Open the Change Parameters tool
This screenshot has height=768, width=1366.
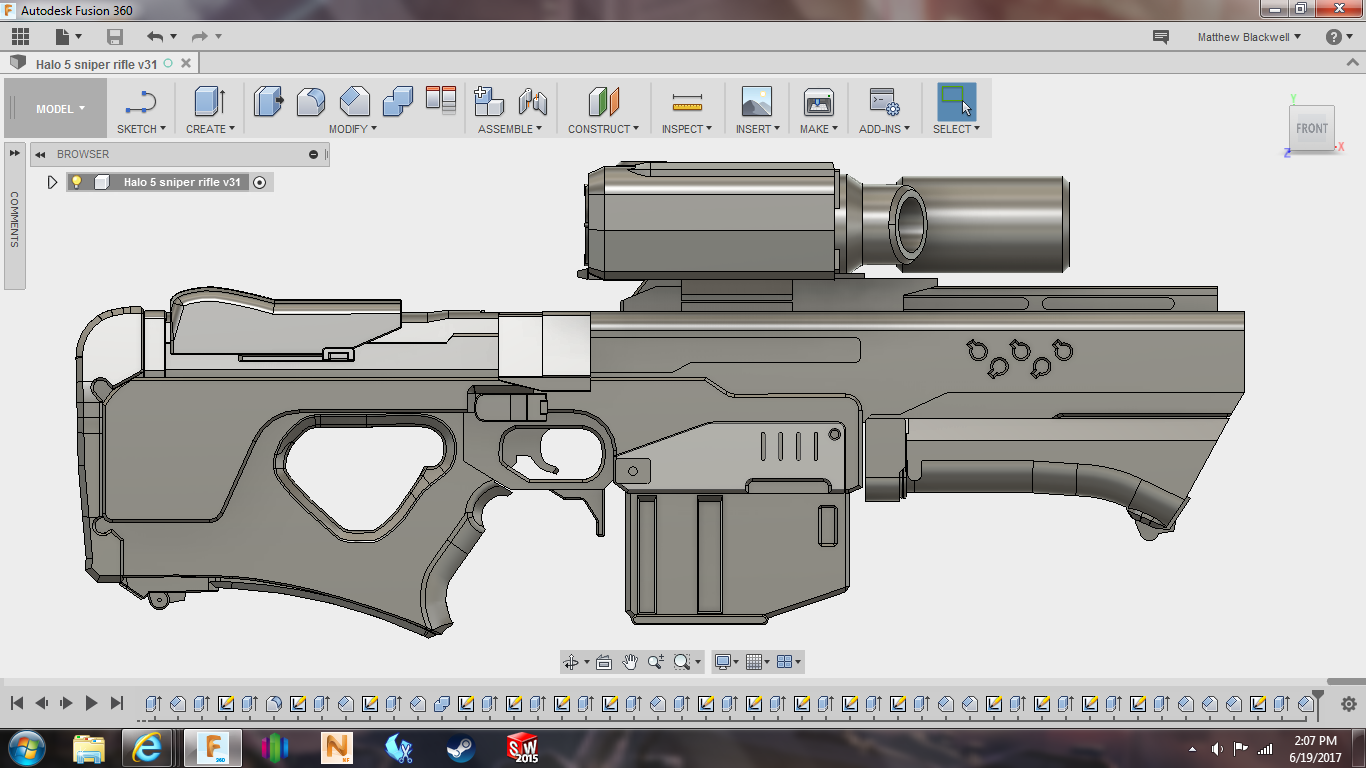(441, 99)
